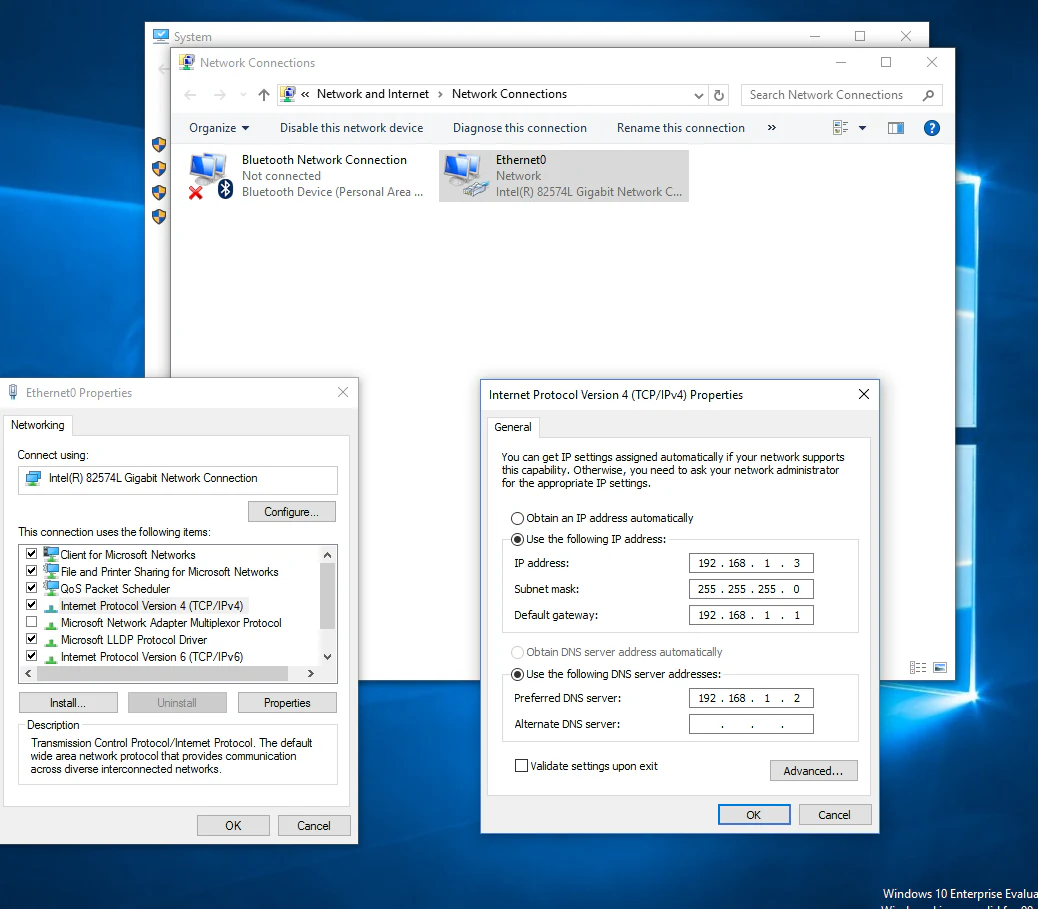Expand the address bar history dropdown

coord(698,95)
